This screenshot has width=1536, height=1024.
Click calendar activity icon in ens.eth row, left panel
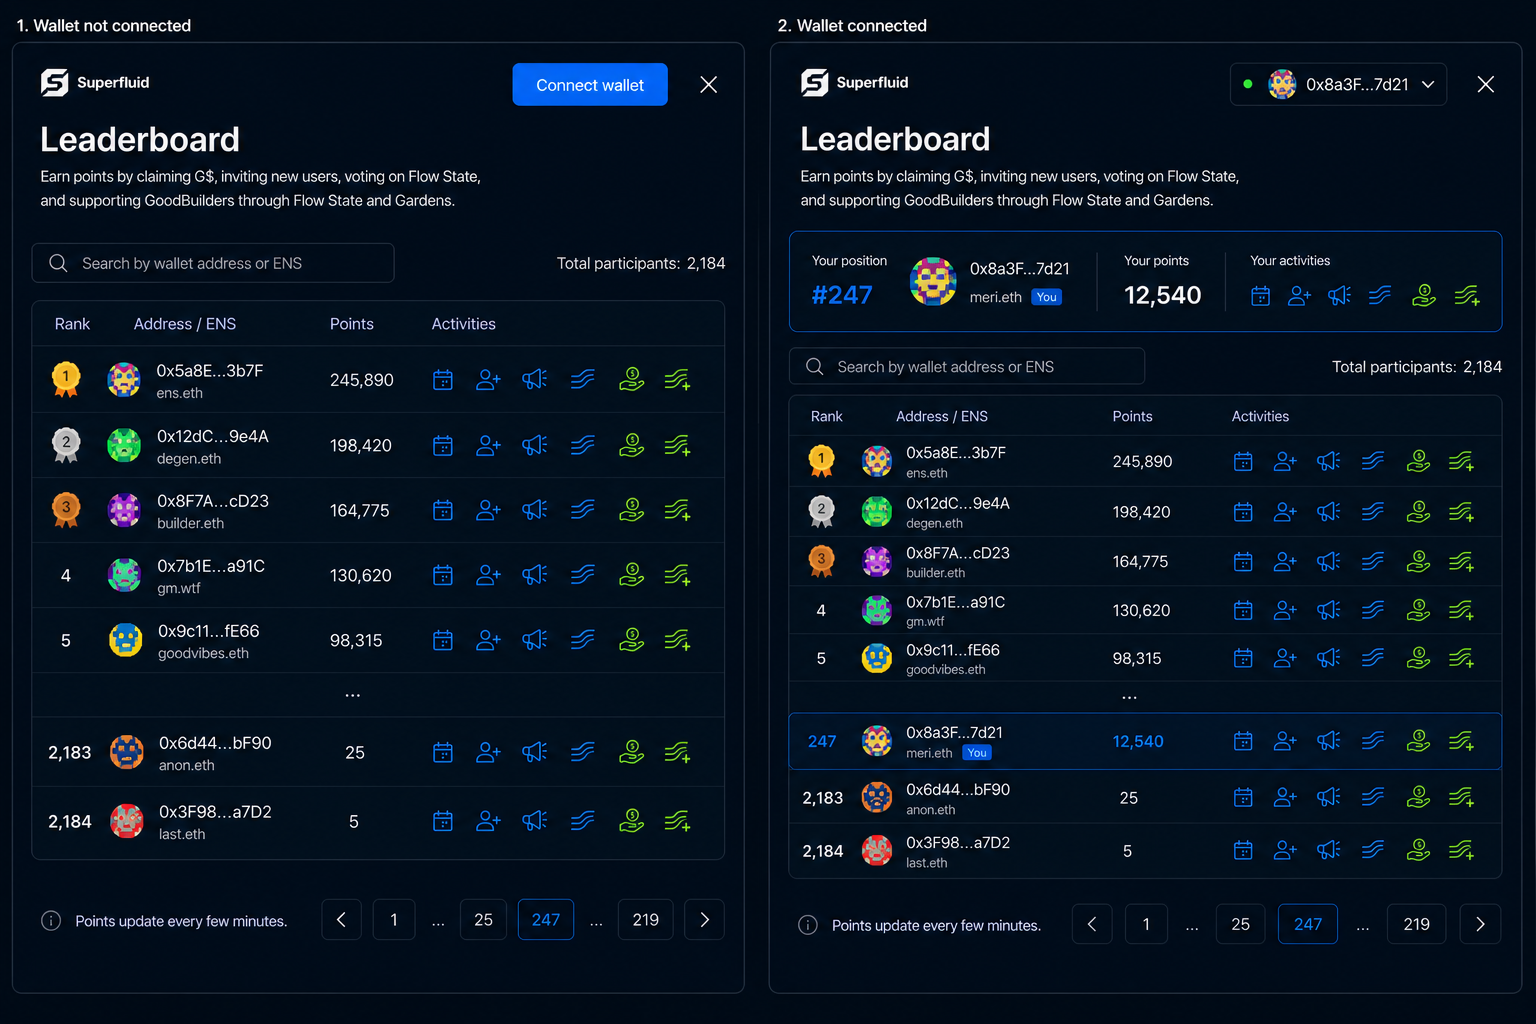point(443,380)
